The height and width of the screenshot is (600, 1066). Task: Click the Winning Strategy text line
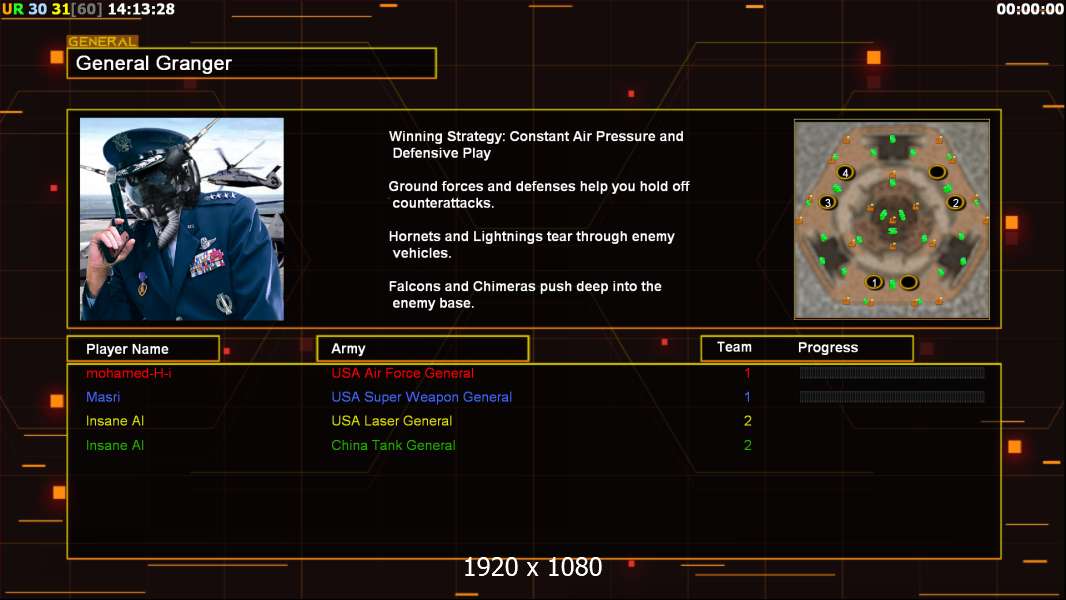coord(536,145)
